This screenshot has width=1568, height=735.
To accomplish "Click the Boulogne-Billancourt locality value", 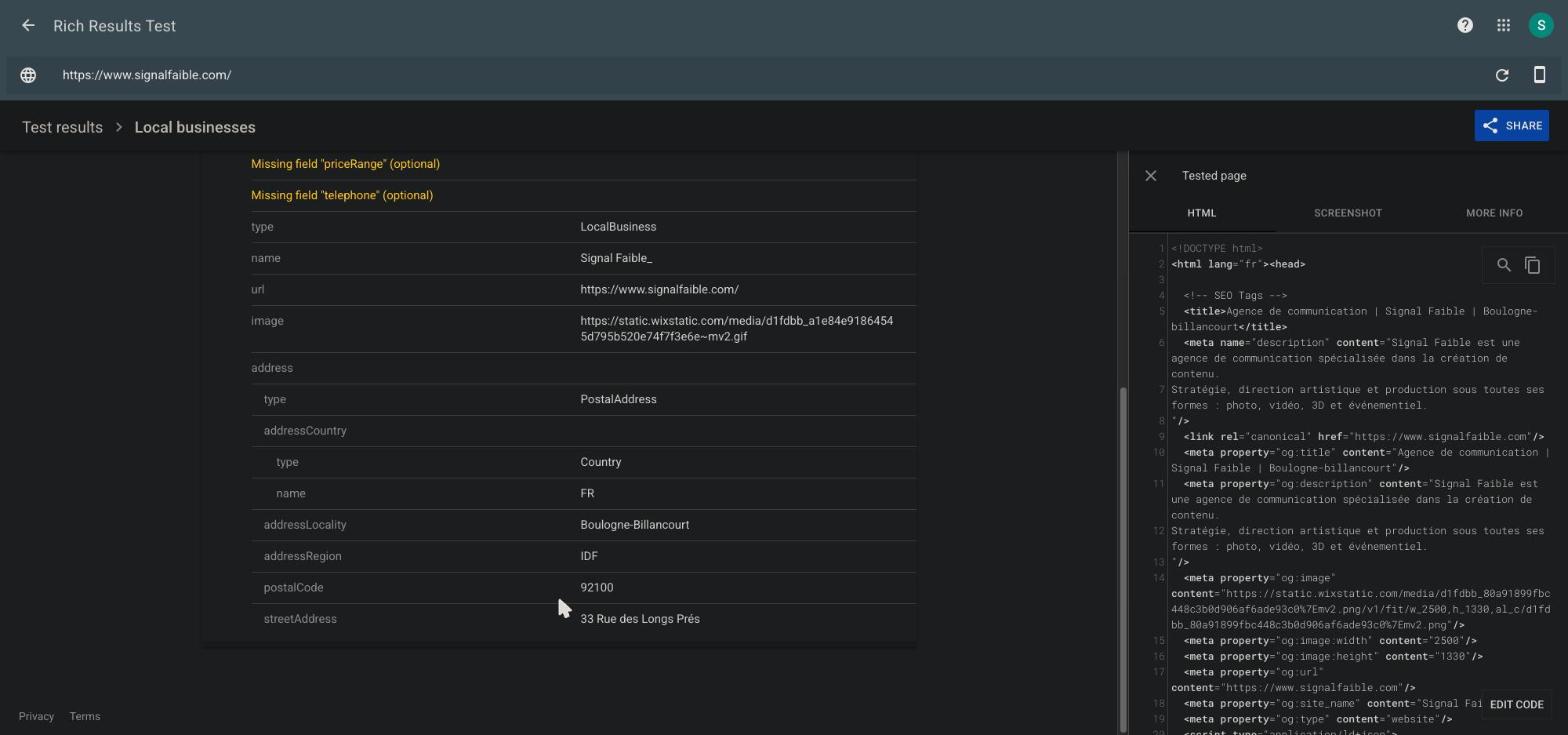I will 634,525.
